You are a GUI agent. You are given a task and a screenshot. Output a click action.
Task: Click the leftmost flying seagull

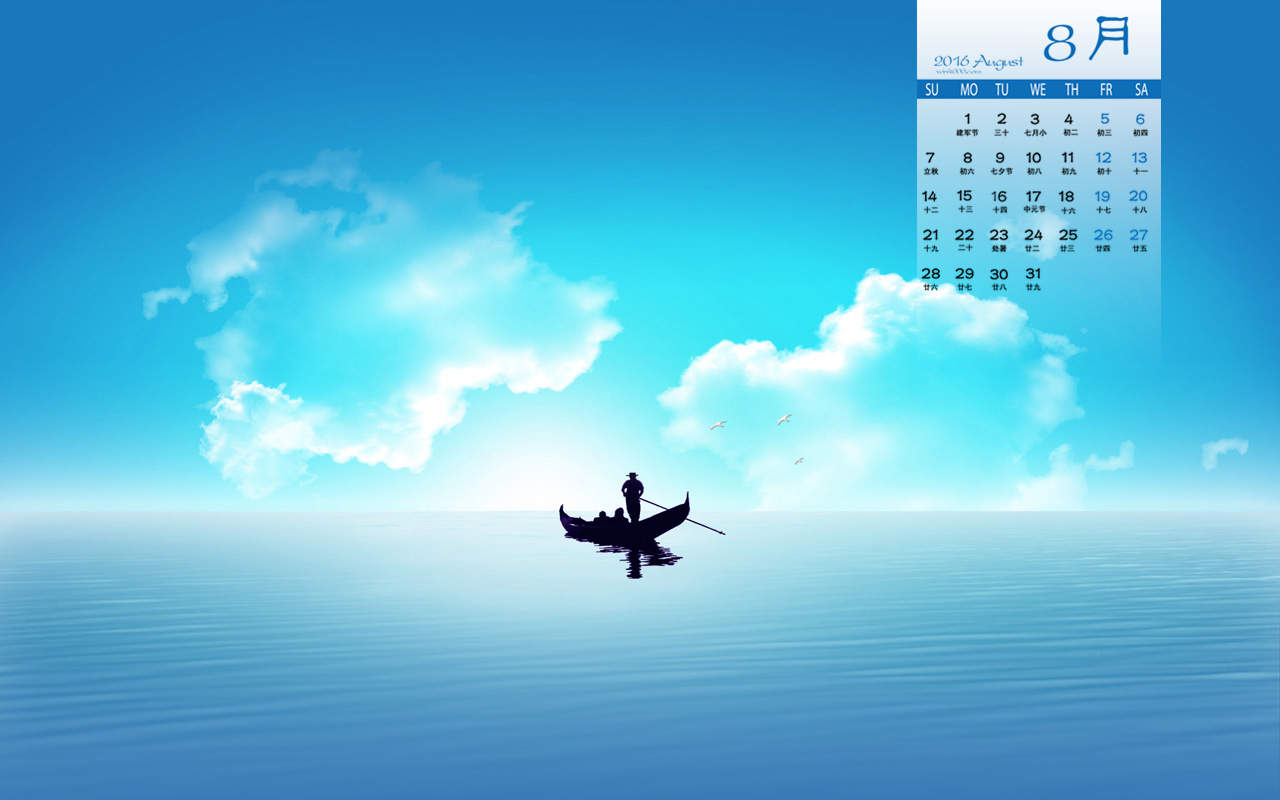tap(718, 425)
